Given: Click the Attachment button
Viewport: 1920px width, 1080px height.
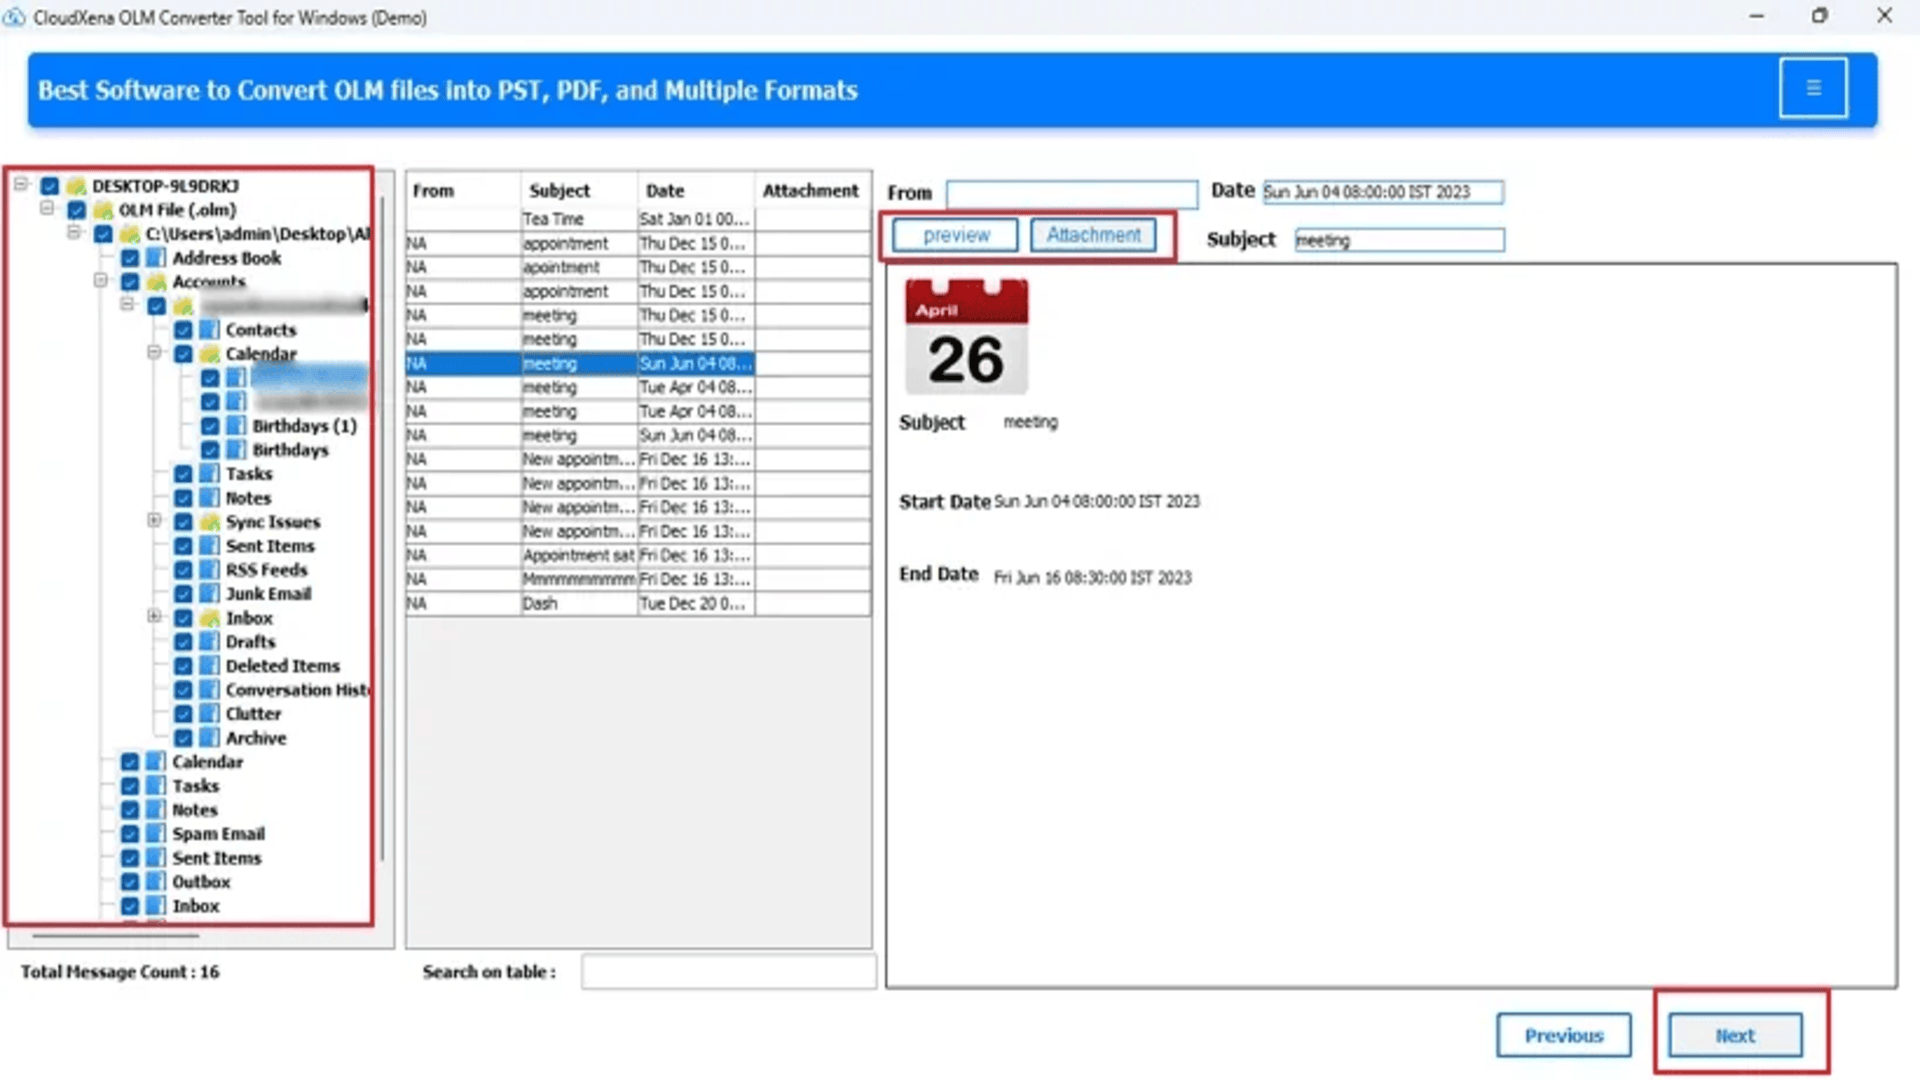Looking at the screenshot, I should click(x=1093, y=235).
